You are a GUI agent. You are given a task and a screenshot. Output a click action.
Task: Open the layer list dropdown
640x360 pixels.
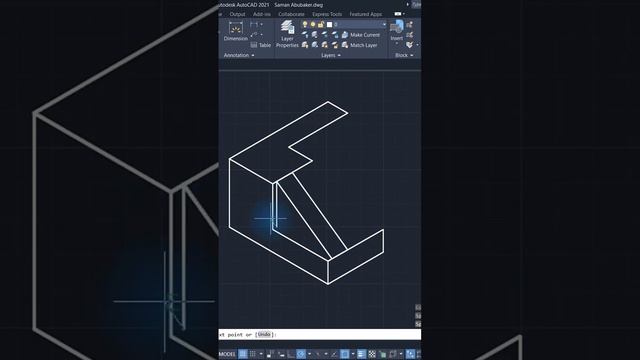point(384,24)
